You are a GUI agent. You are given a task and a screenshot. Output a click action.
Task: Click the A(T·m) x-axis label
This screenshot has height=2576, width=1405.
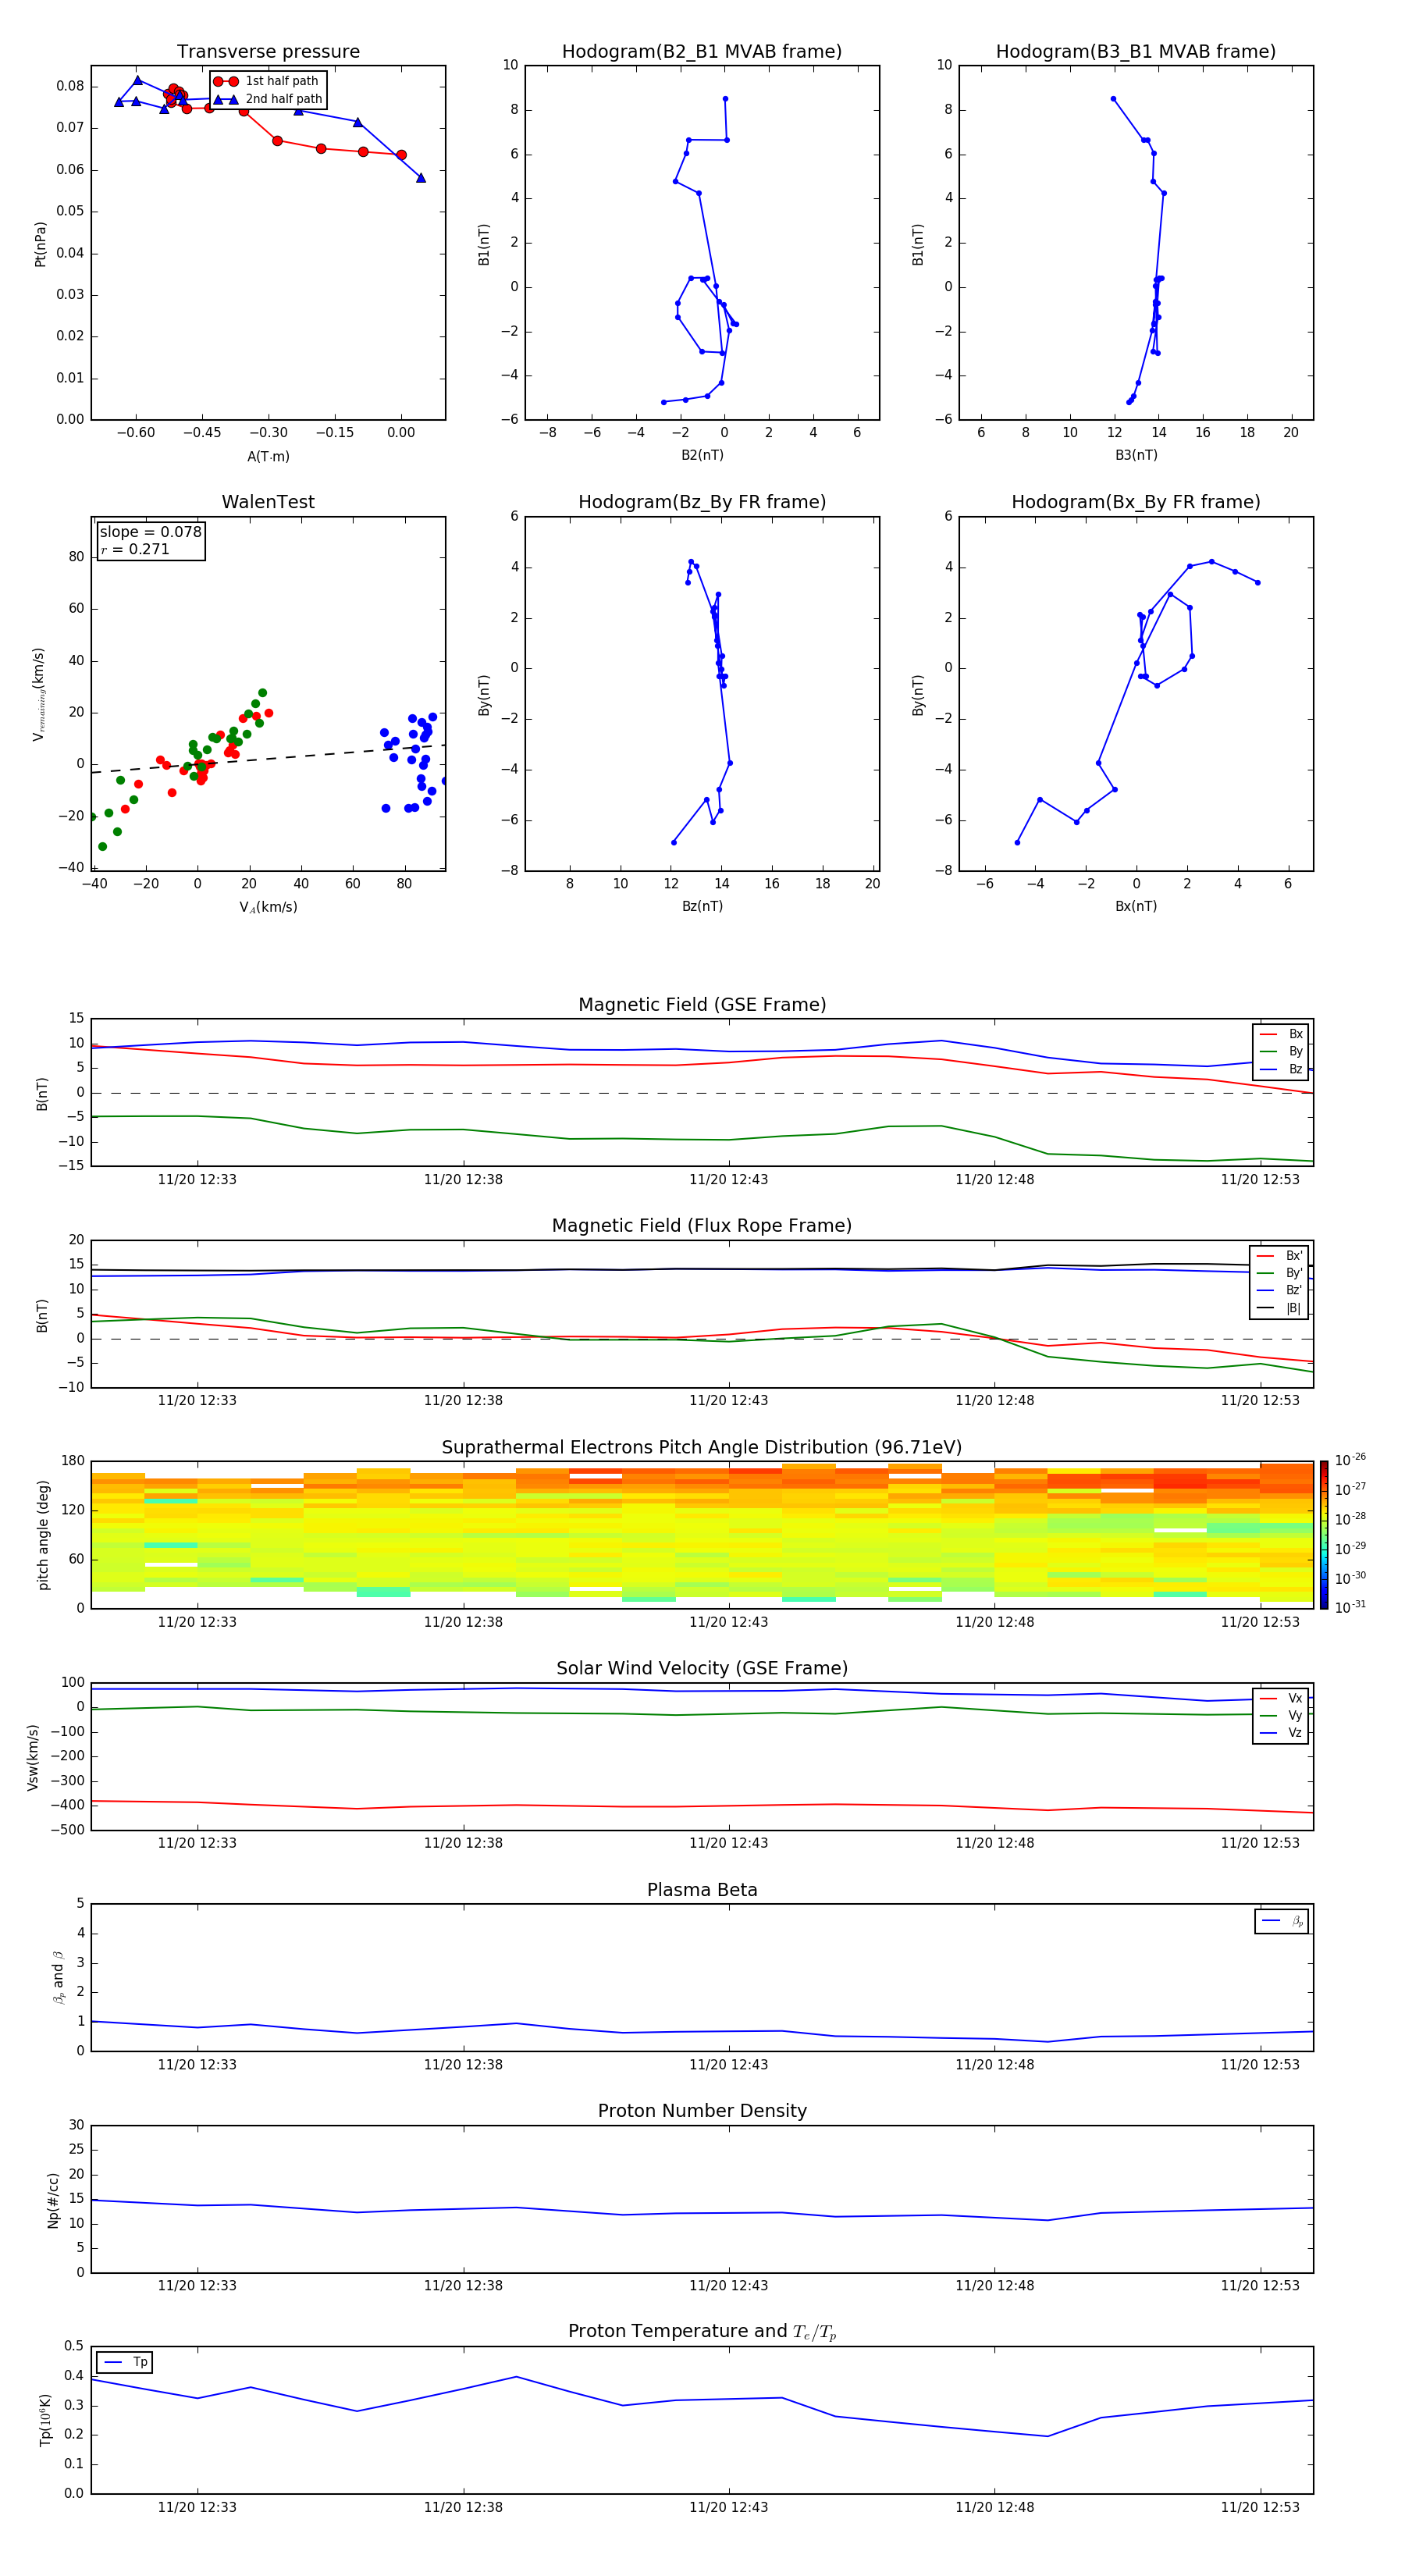pos(268,456)
